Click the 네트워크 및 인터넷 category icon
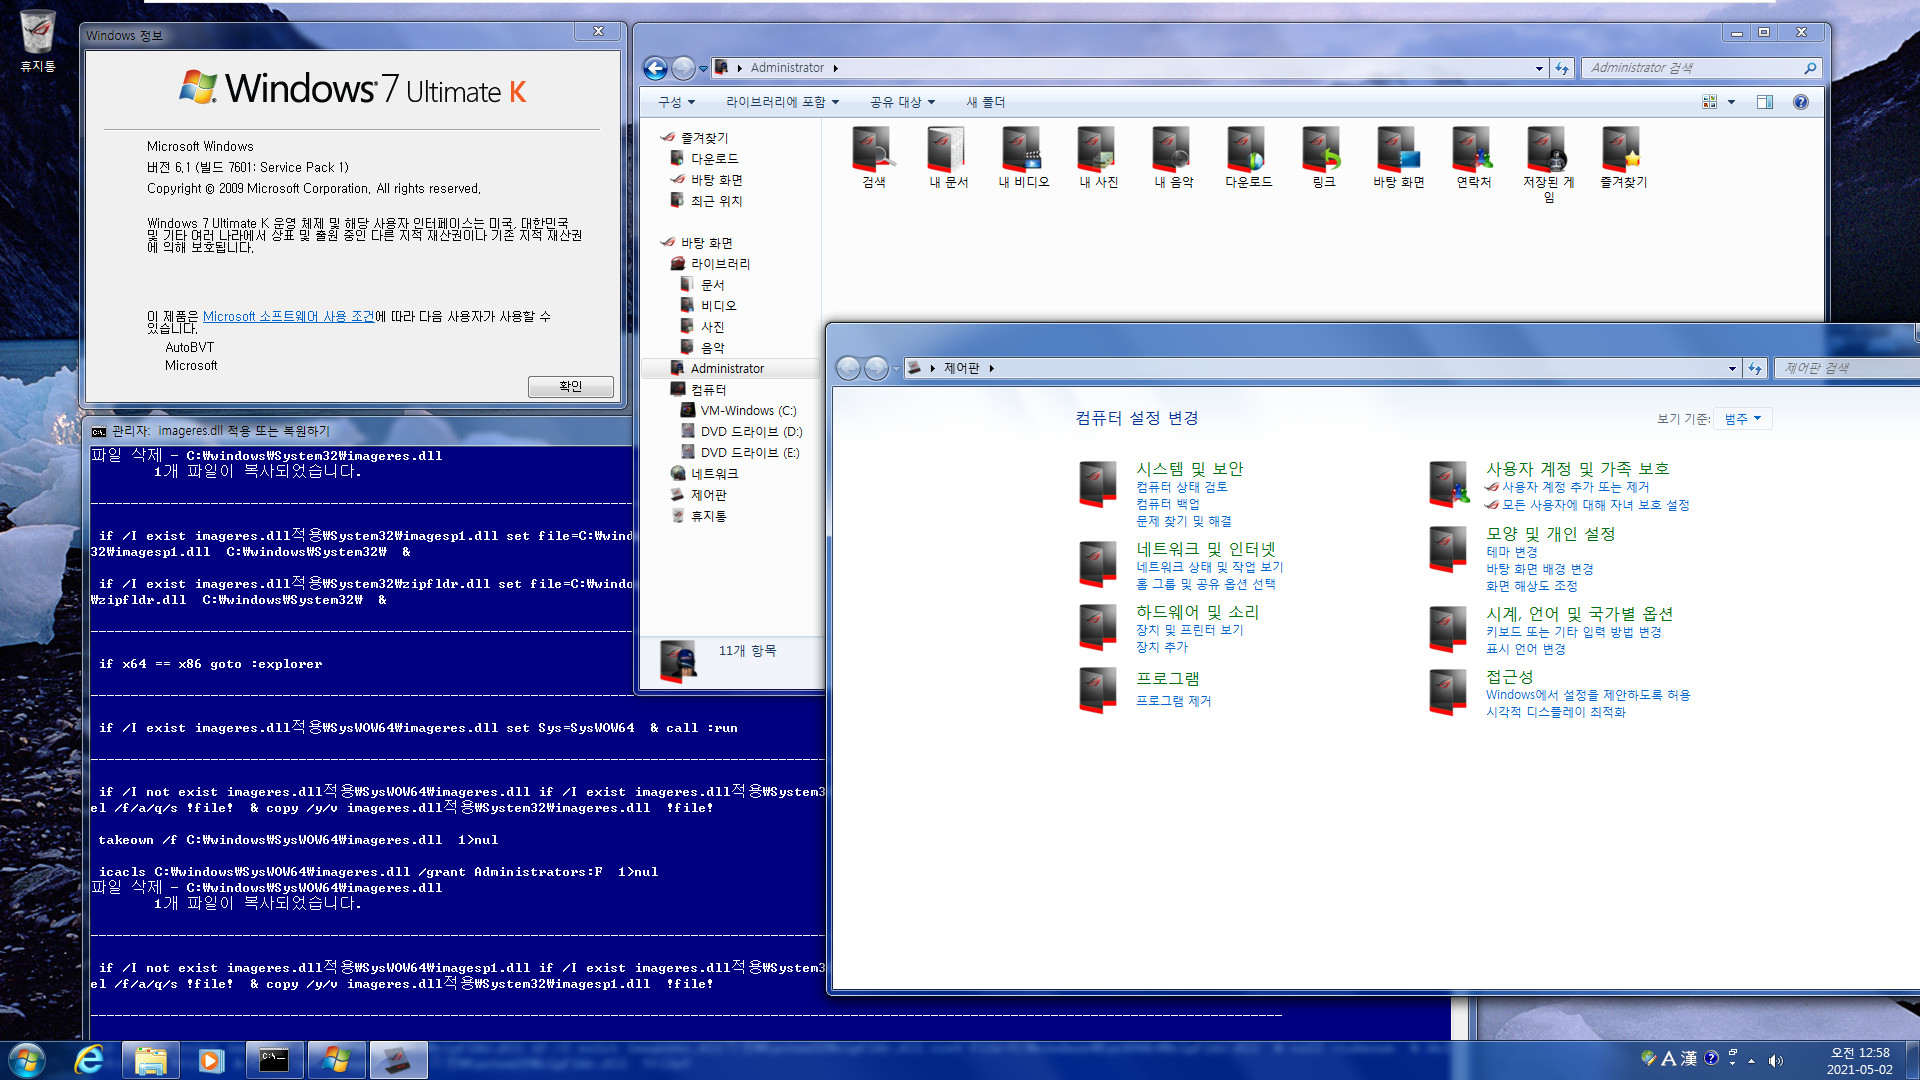Viewport: 1920px width, 1080px height. tap(1098, 564)
